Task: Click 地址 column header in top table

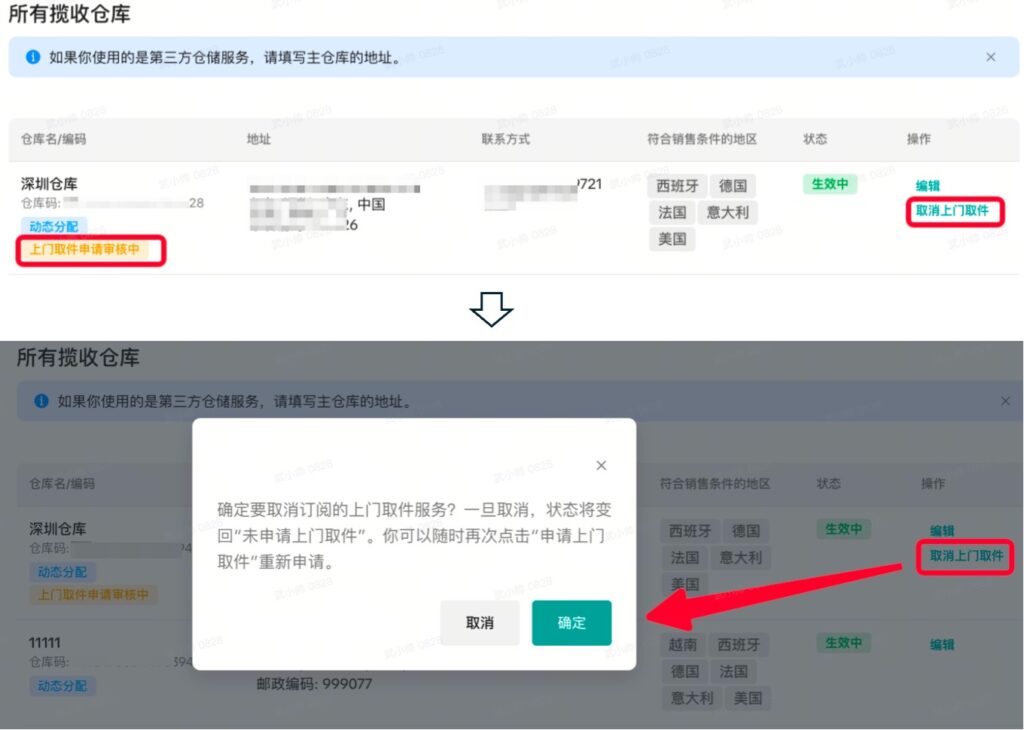Action: 259,139
